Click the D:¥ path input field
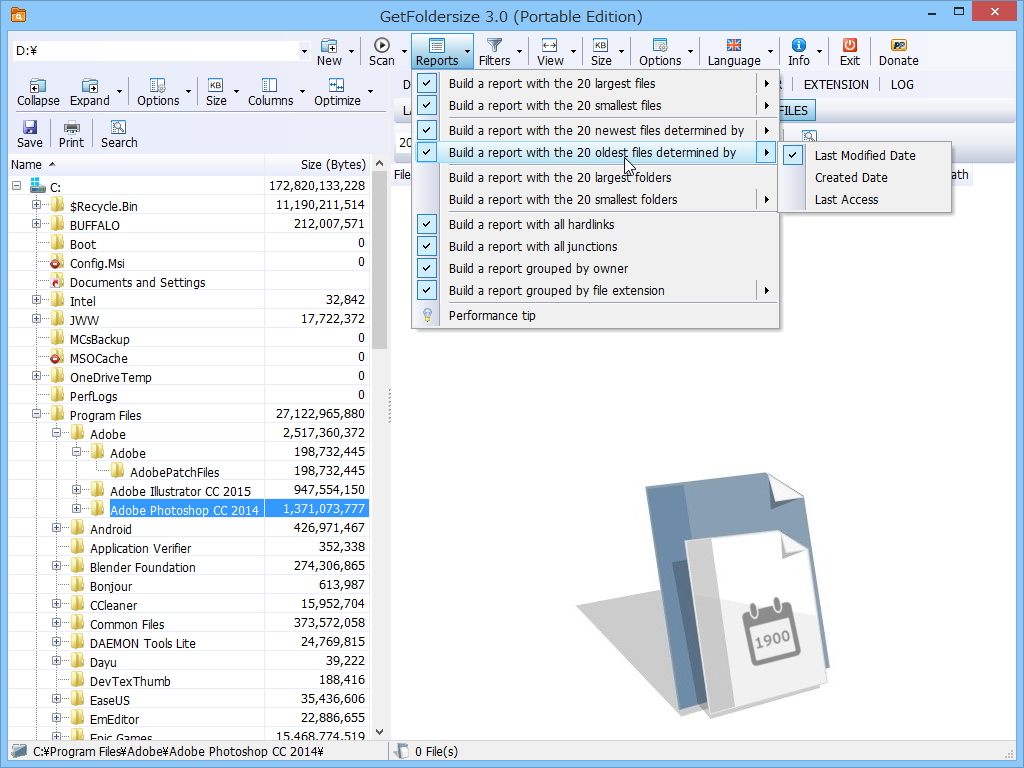This screenshot has width=1024, height=768. [x=155, y=51]
